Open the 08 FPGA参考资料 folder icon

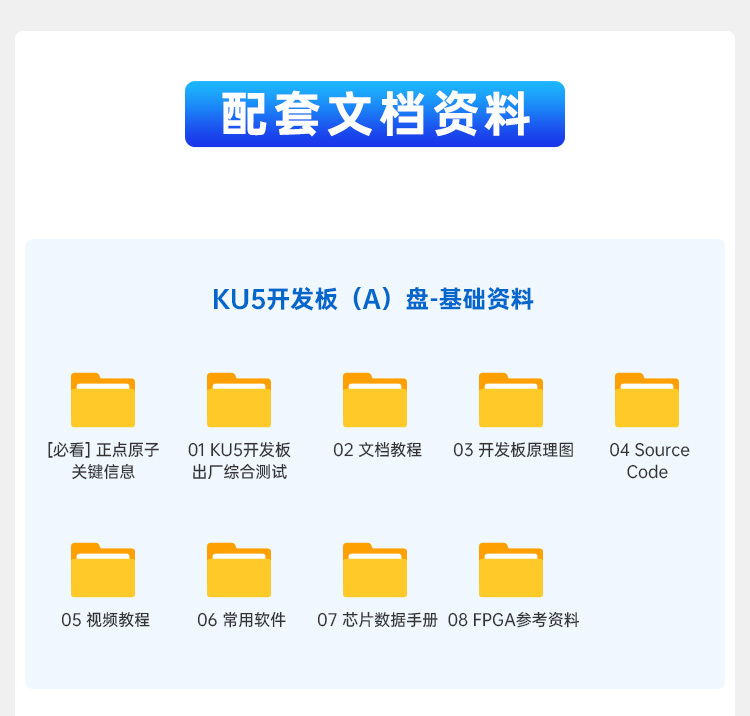[511, 570]
